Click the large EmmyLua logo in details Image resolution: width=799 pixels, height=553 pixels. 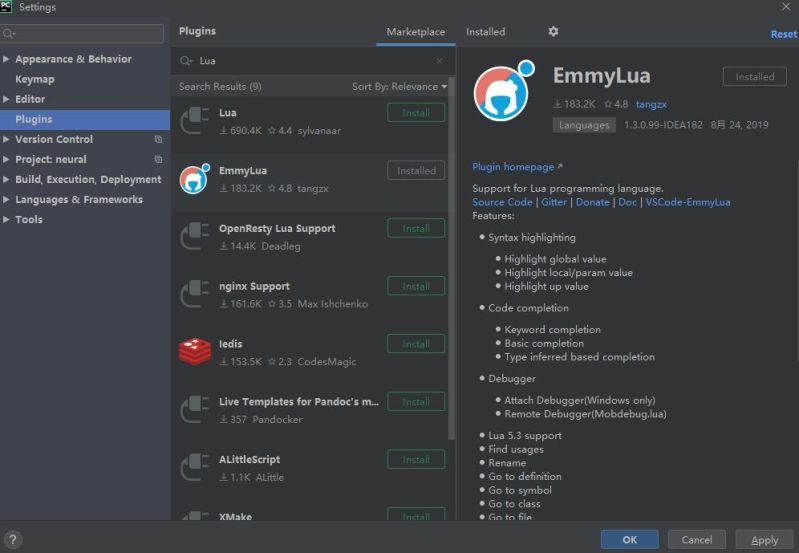pyautogui.click(x=504, y=91)
